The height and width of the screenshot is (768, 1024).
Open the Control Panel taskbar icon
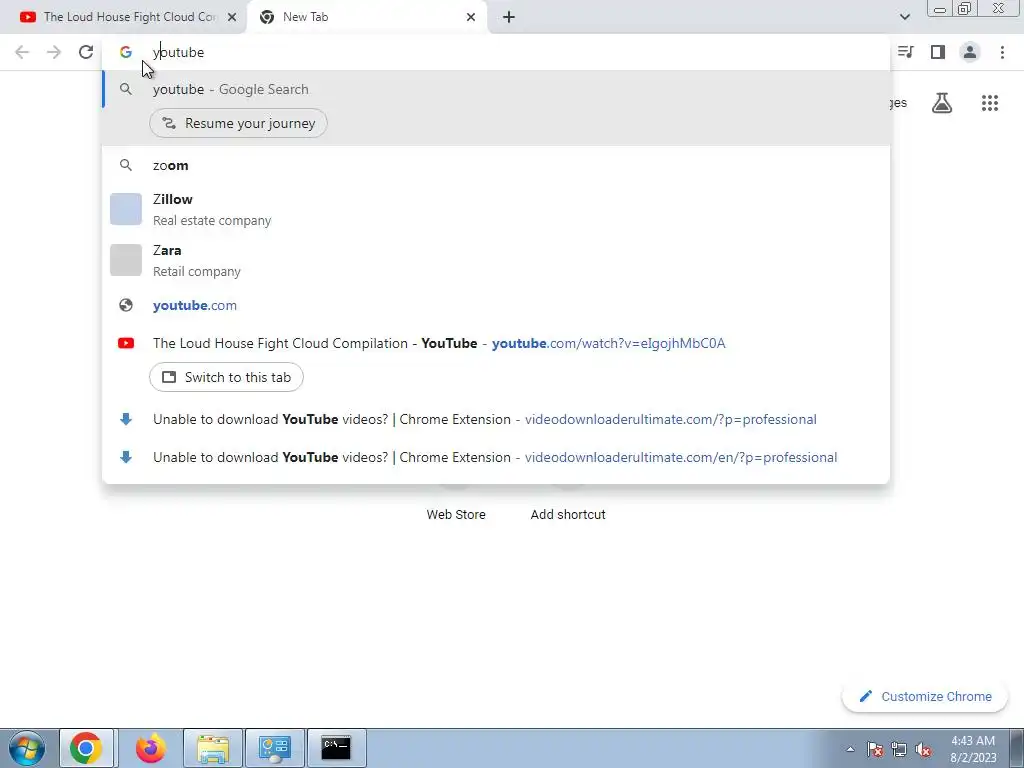pos(275,748)
